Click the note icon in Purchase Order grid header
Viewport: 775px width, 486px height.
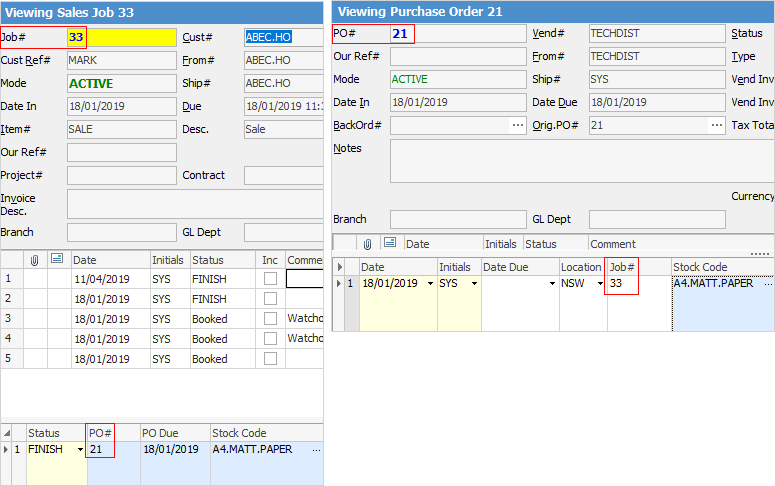point(390,242)
